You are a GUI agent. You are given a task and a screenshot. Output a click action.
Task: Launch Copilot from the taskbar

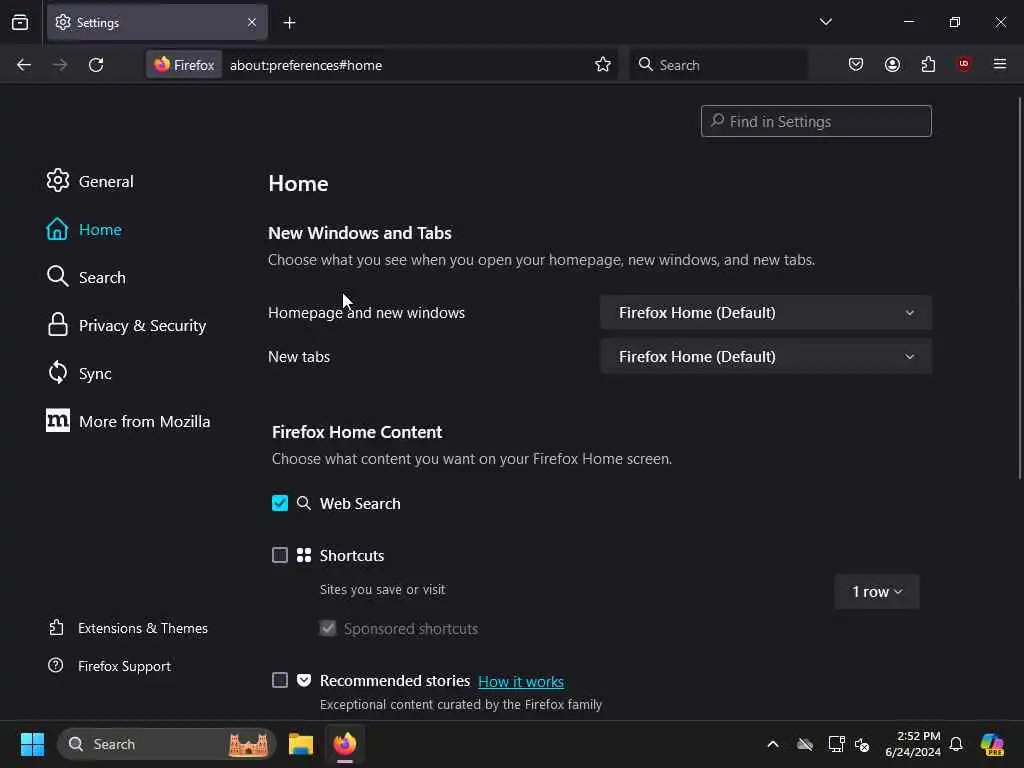click(x=991, y=744)
